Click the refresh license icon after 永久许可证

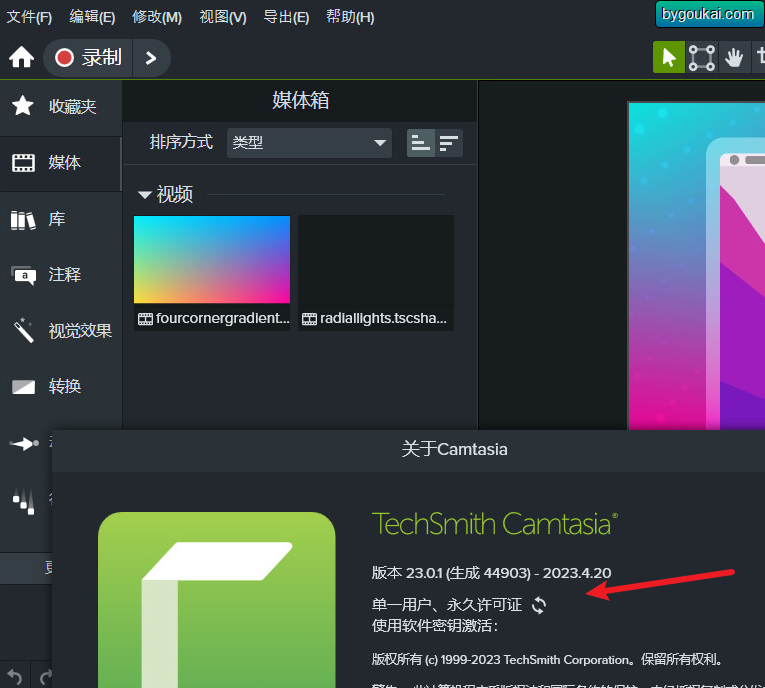[539, 606]
